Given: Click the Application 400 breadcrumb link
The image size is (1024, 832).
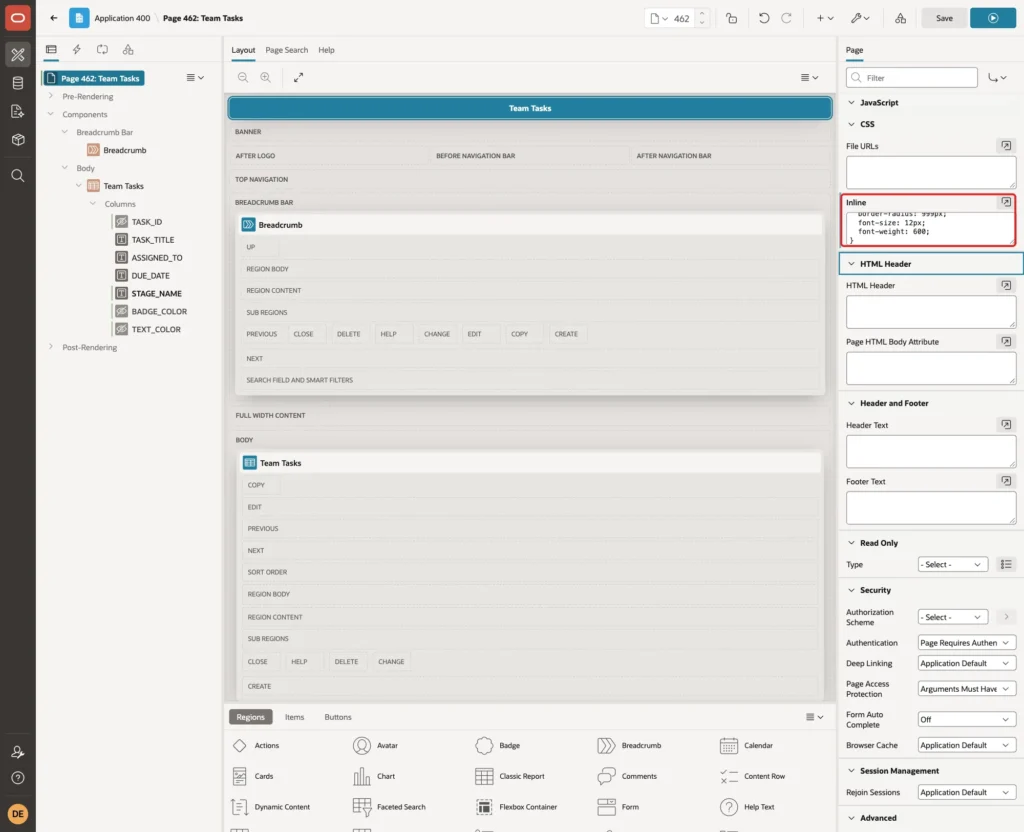Looking at the screenshot, I should coord(122,18).
